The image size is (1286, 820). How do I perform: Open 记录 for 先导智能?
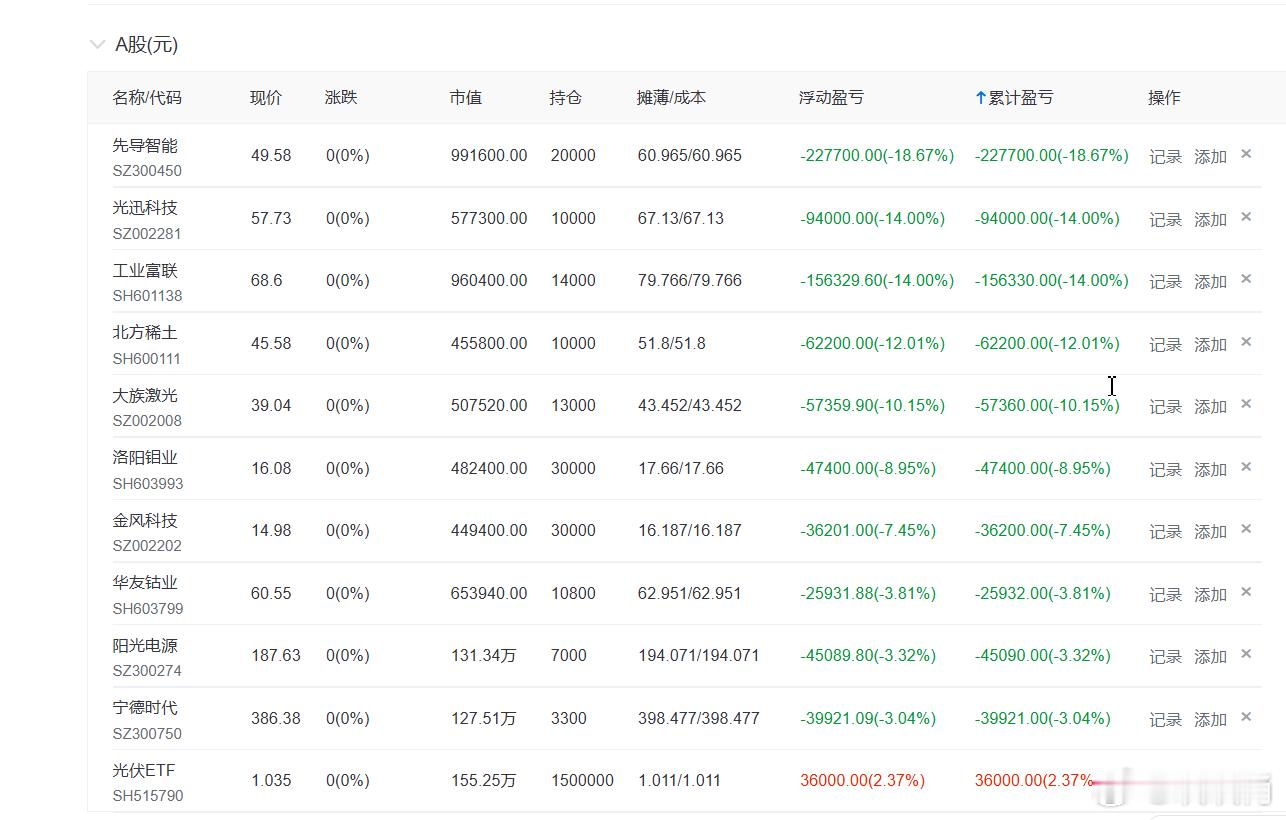coord(1165,157)
